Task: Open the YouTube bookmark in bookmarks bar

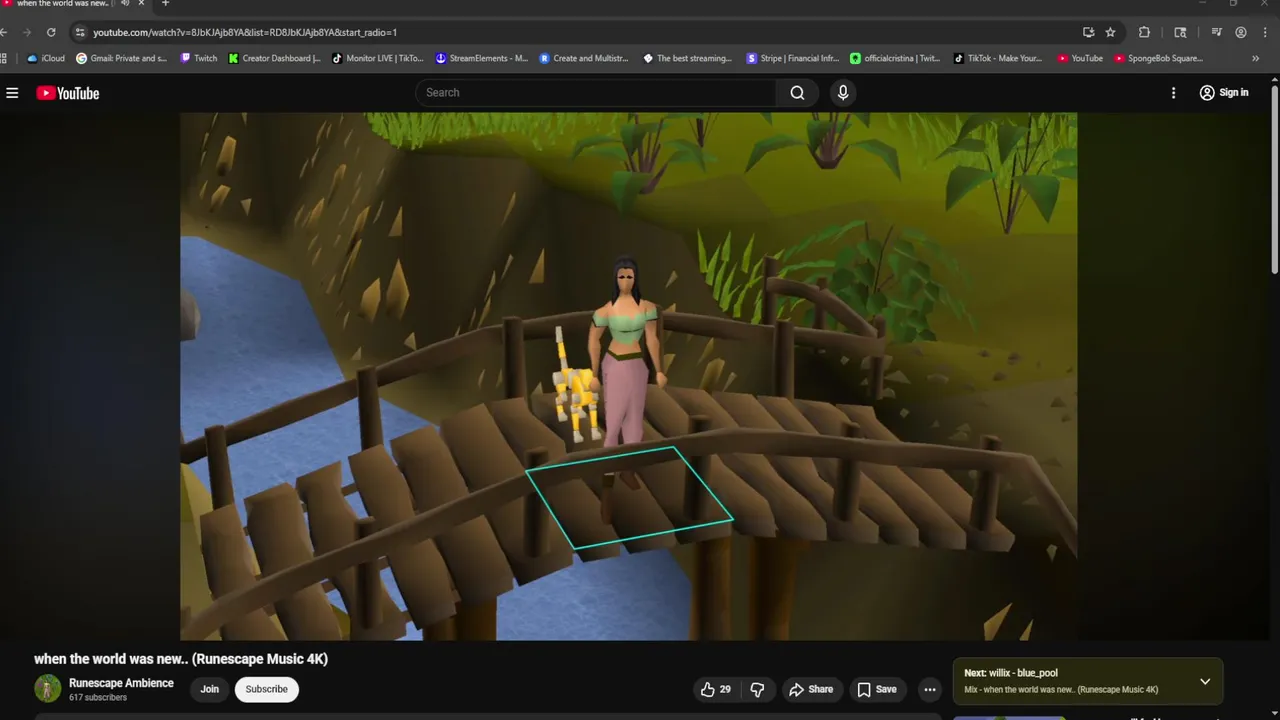Action: point(1080,58)
